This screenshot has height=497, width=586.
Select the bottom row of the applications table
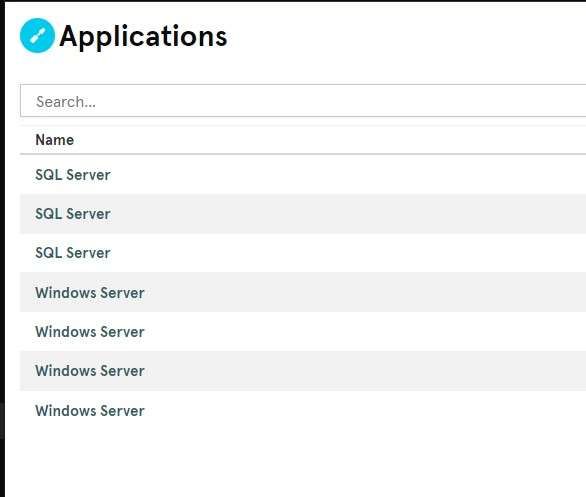coord(303,410)
